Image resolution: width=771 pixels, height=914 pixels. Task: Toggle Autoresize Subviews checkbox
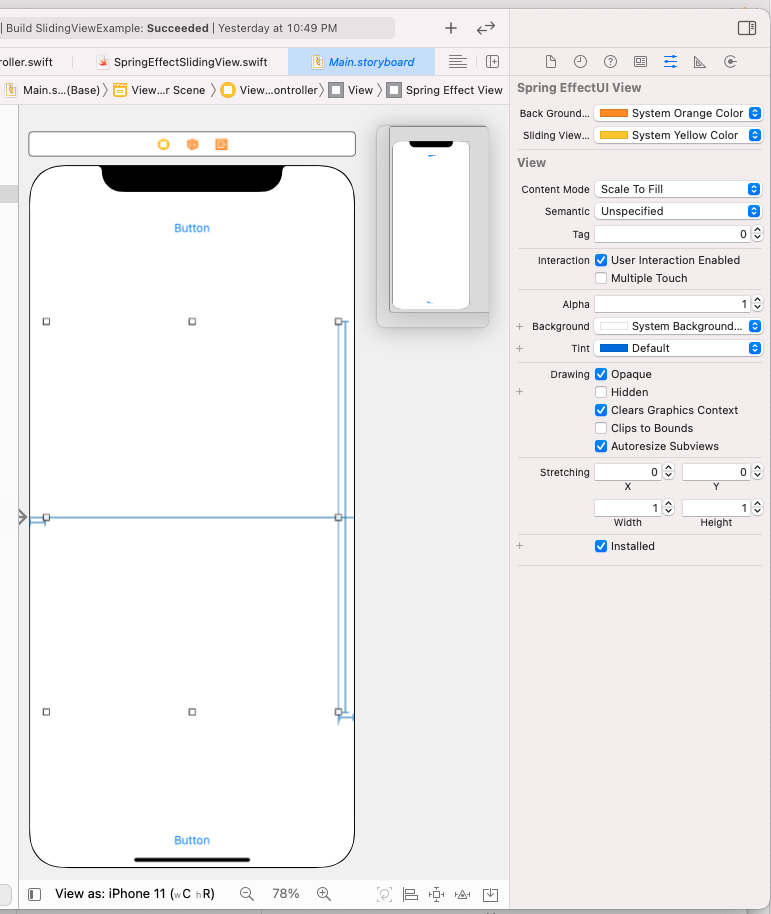tap(601, 447)
